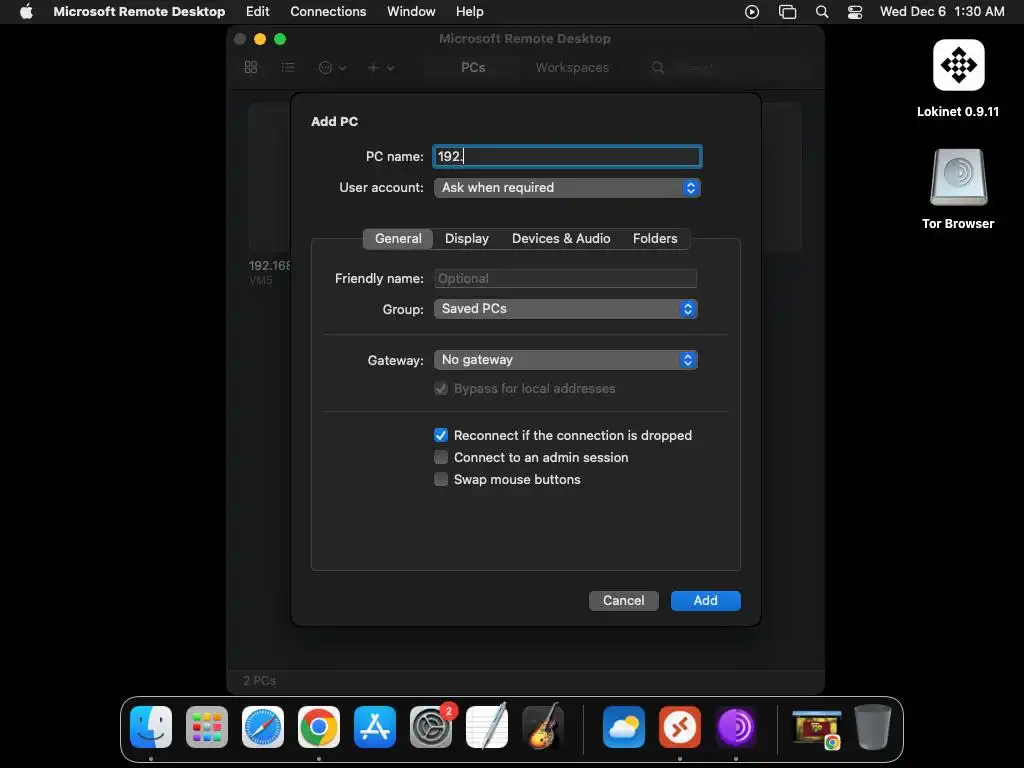The height and width of the screenshot is (768, 1024).
Task: Open Tor Browser from the dock
Action: (736, 727)
